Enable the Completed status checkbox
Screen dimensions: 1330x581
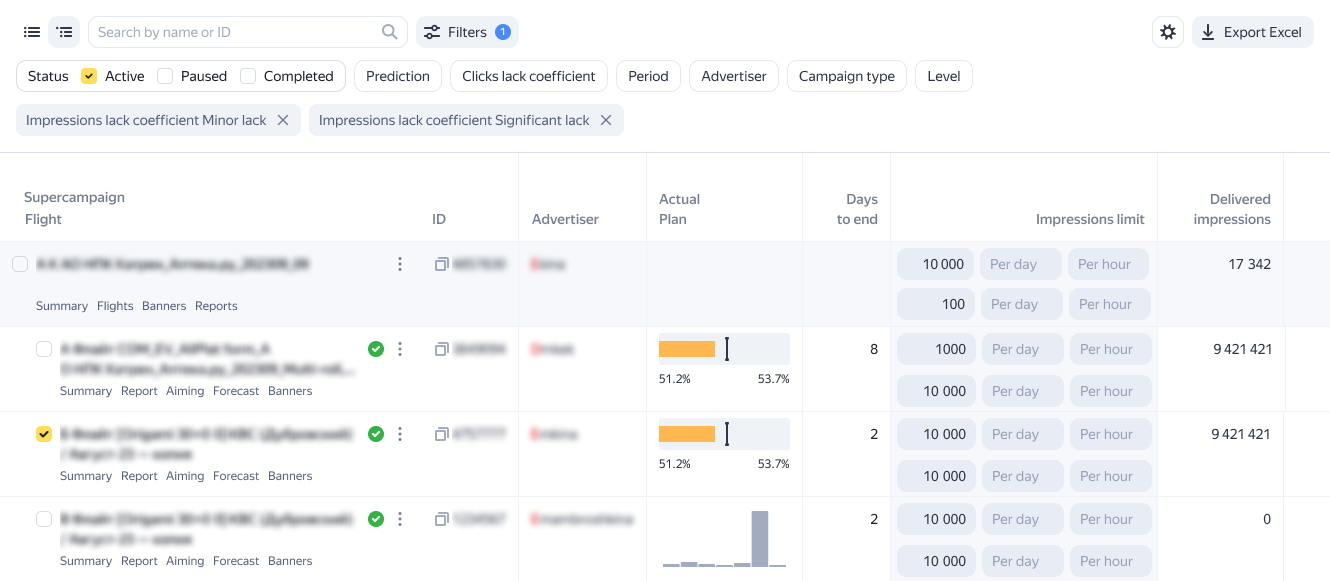point(248,76)
